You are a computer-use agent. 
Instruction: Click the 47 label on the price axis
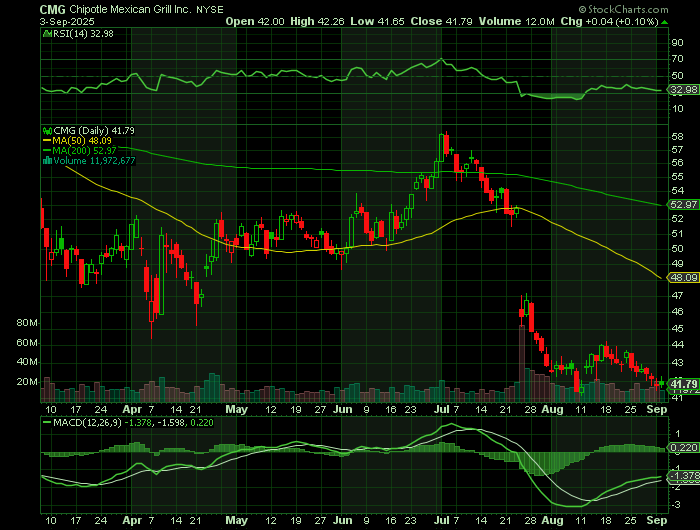(678, 295)
